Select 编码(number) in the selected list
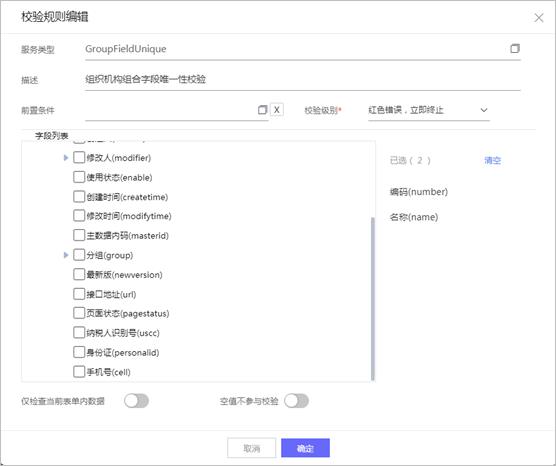This screenshot has width=556, height=466. pyautogui.click(x=419, y=192)
